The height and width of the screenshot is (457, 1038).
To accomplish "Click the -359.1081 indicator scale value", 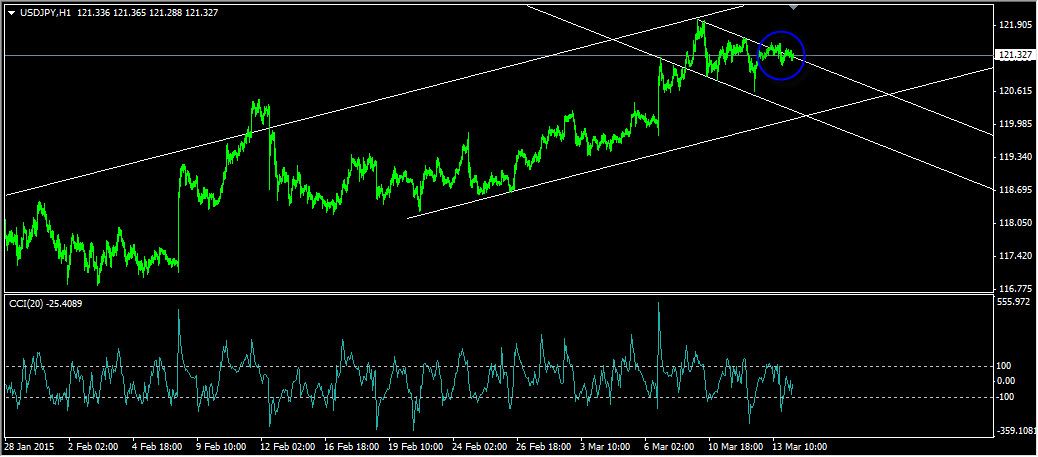I will tap(1017, 431).
